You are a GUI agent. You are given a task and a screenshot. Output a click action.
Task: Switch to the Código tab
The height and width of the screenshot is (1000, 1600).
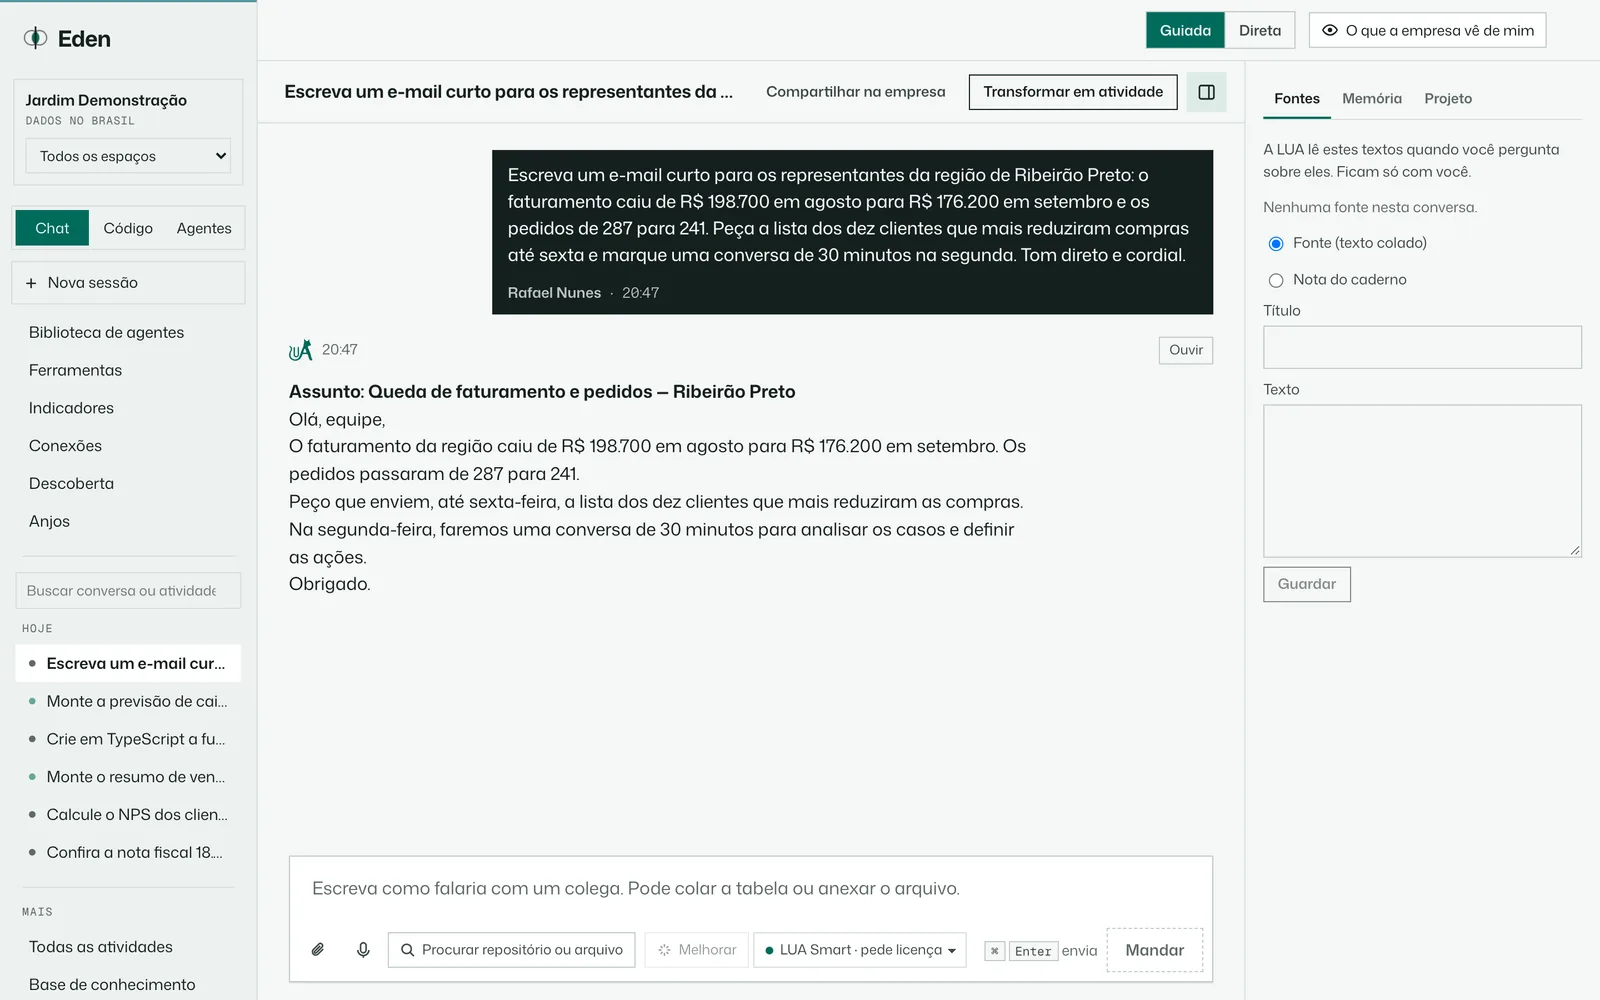[x=128, y=228]
